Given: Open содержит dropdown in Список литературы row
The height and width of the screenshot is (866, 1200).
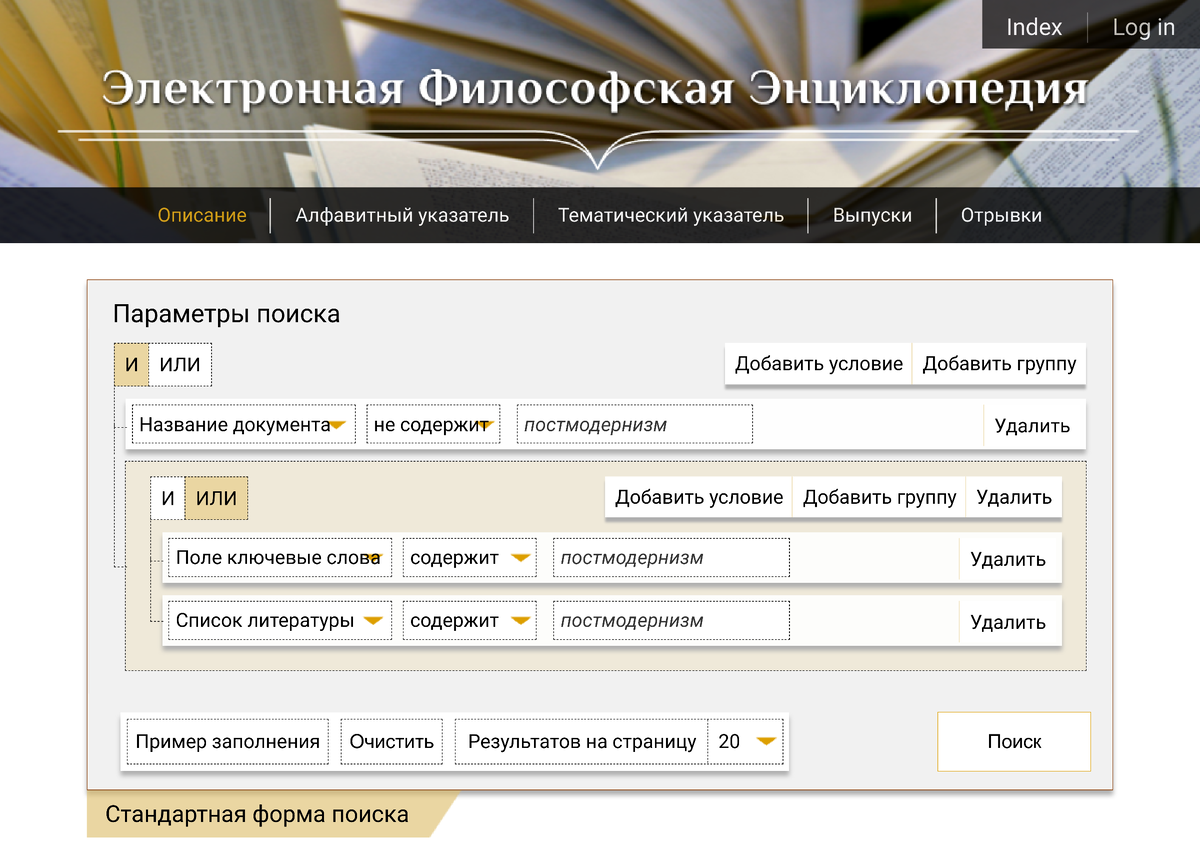Looking at the screenshot, I should tap(470, 620).
